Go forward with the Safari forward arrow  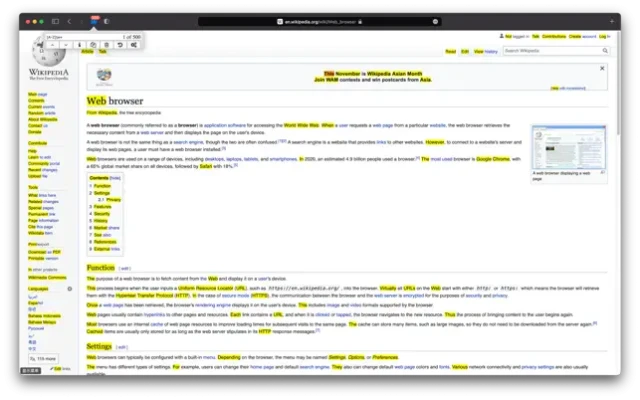pyautogui.click(x=82, y=21)
